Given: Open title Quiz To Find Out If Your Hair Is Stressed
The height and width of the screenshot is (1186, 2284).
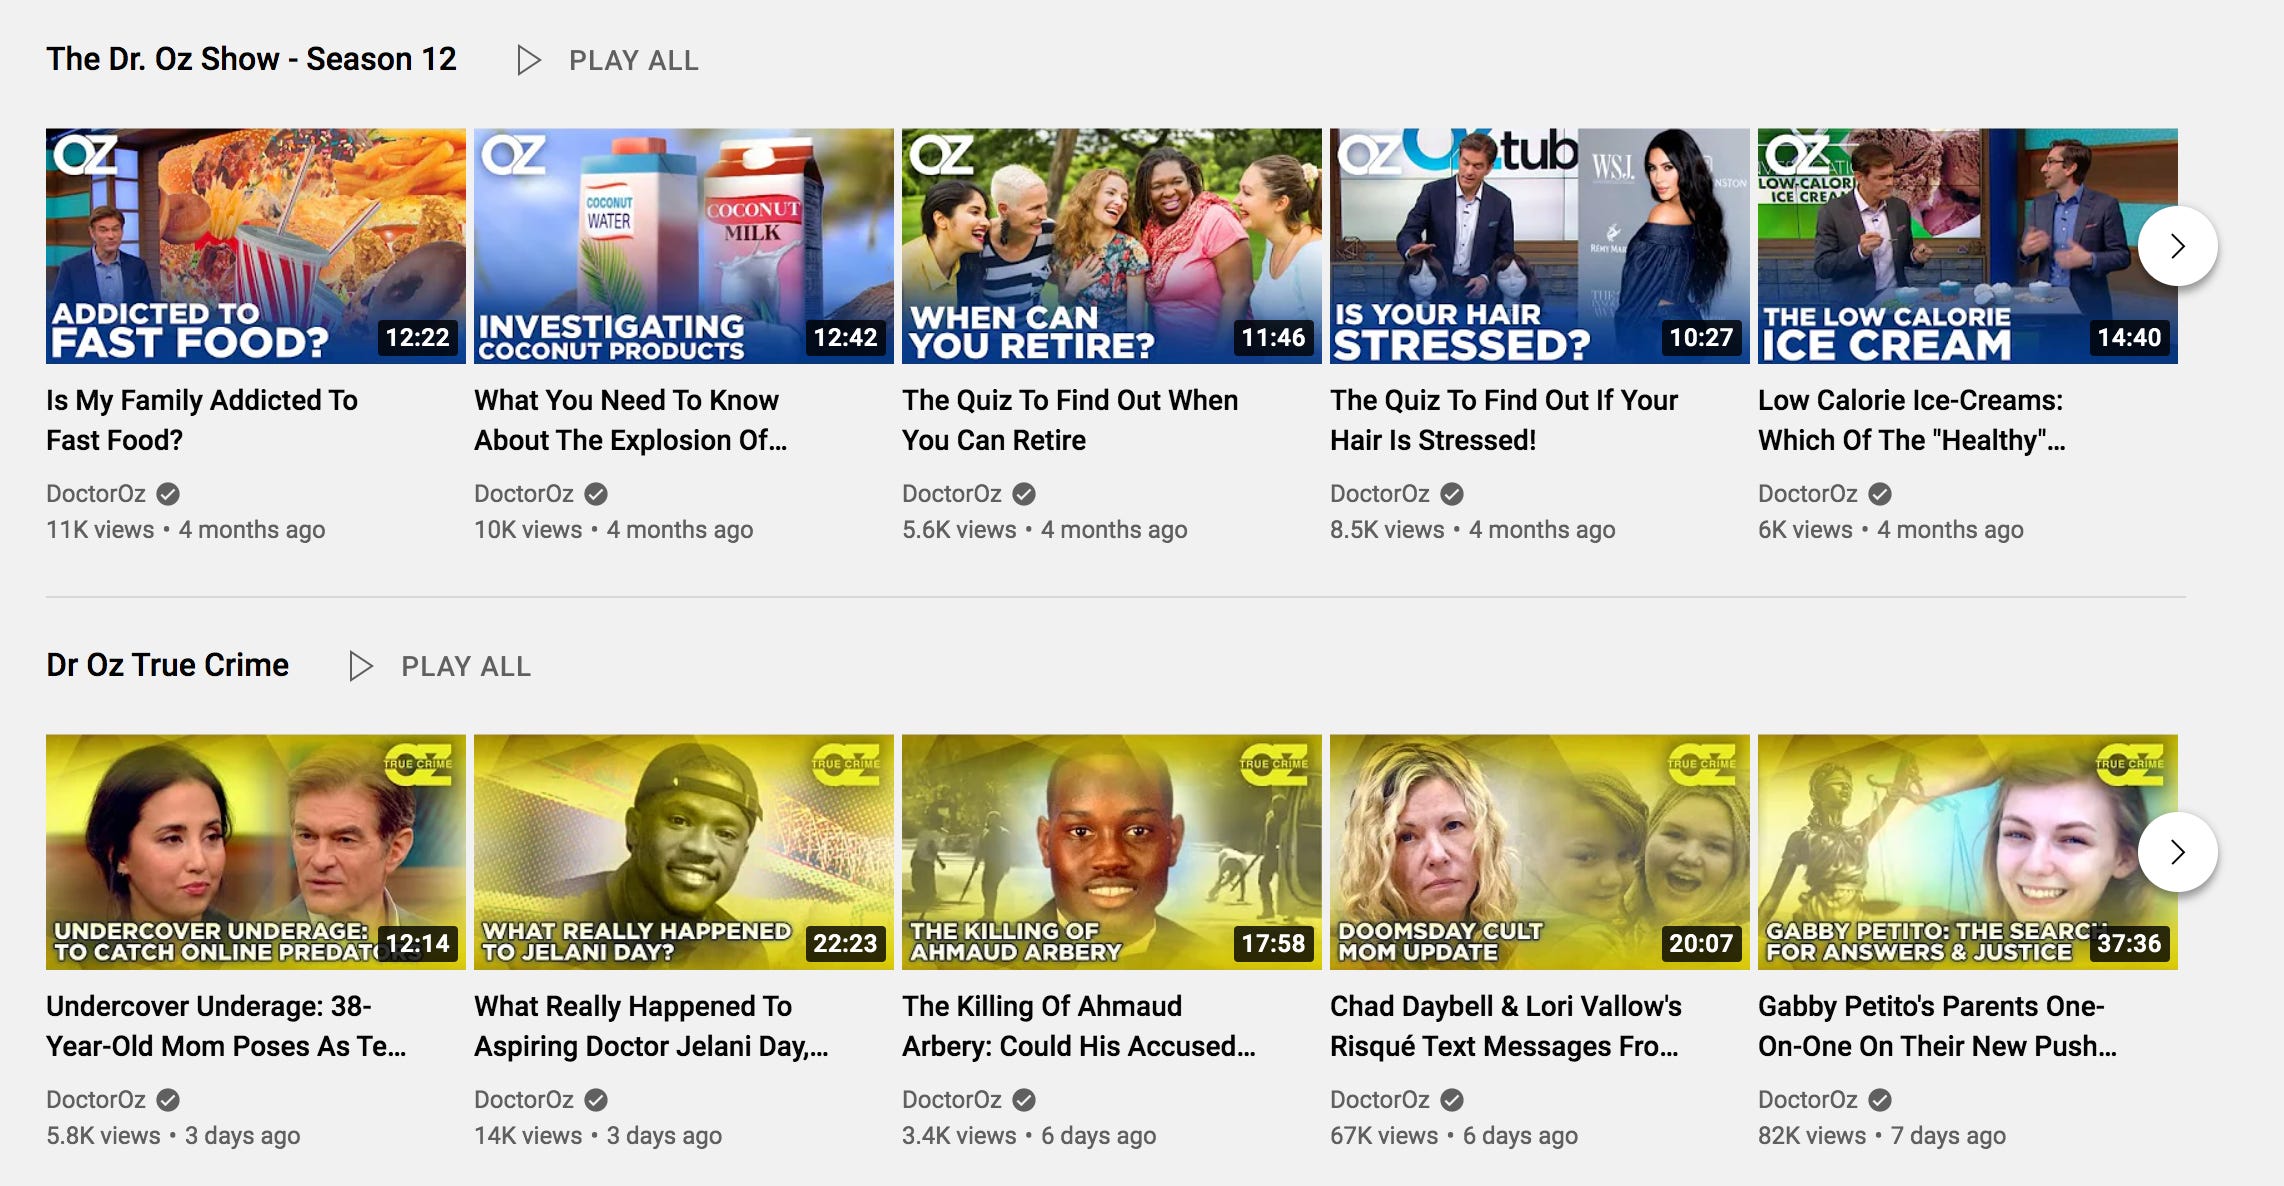Looking at the screenshot, I should click(1504, 420).
